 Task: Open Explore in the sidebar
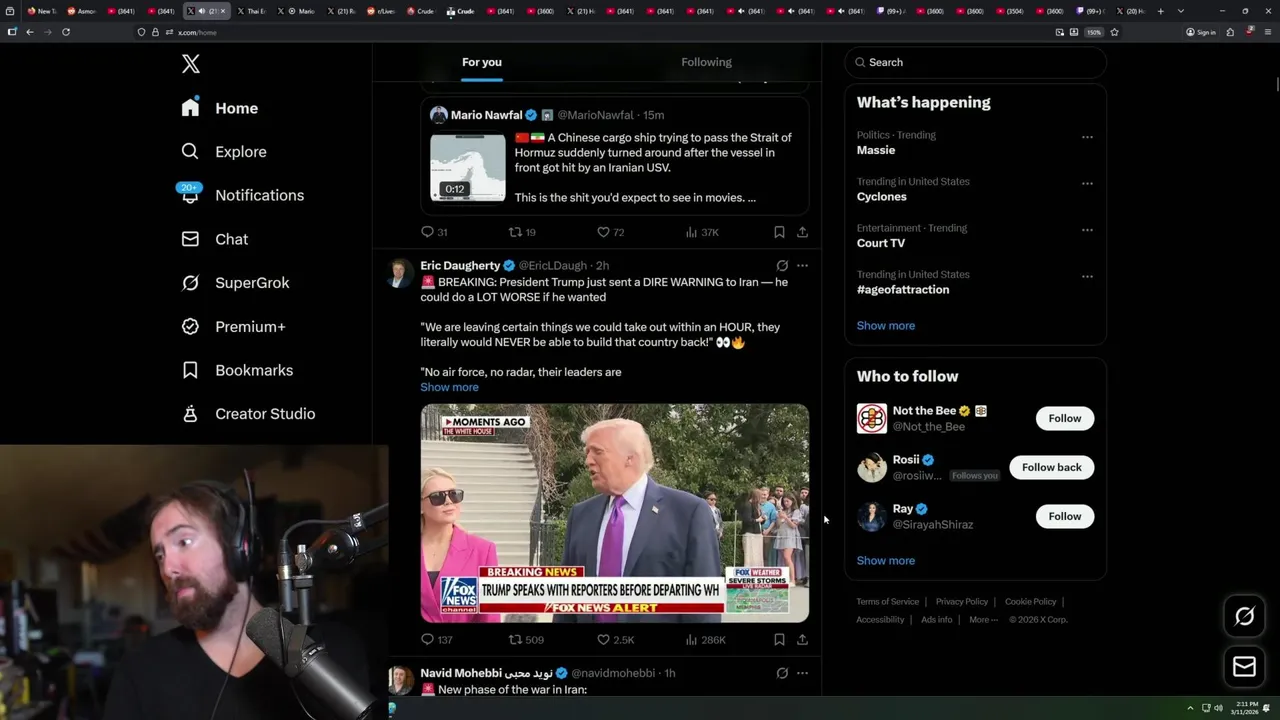[224, 152]
